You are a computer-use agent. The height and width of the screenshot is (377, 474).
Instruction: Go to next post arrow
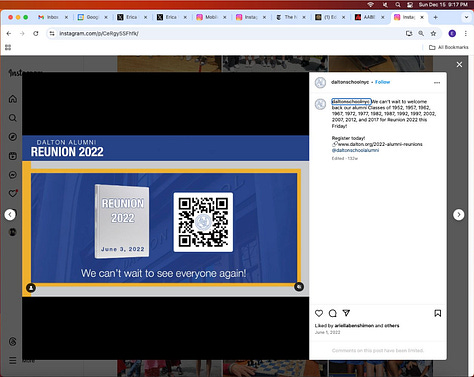point(459,215)
